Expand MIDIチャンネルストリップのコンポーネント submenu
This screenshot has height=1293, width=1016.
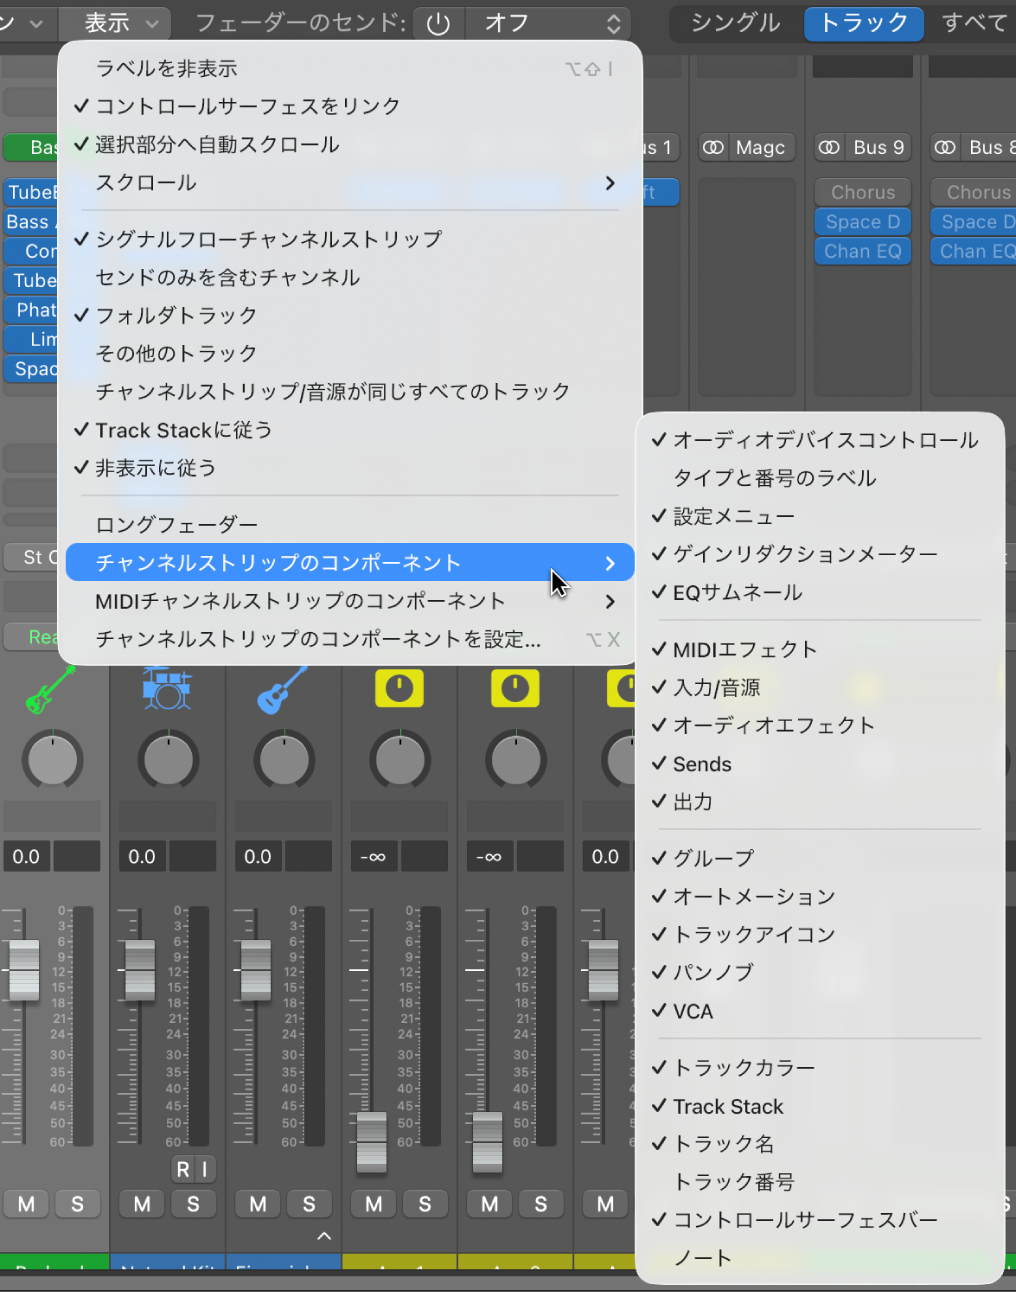click(350, 601)
